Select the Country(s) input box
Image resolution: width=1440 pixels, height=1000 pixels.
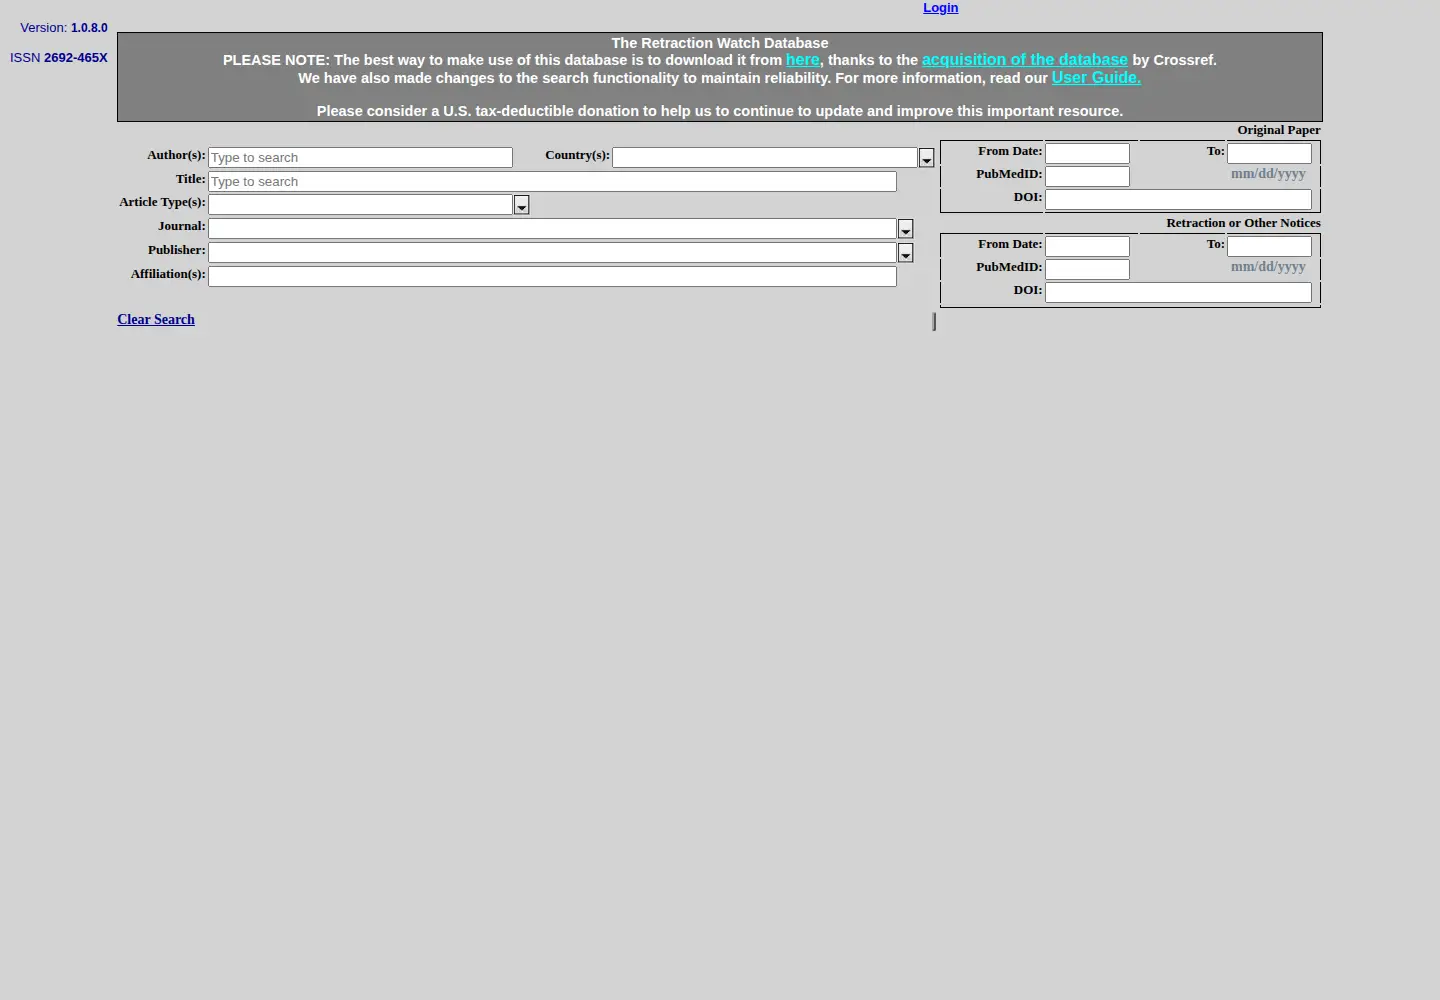[x=765, y=158]
